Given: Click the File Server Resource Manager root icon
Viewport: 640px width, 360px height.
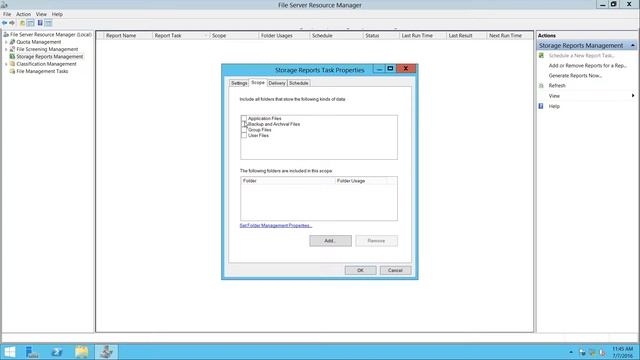Looking at the screenshot, I should click(6, 35).
